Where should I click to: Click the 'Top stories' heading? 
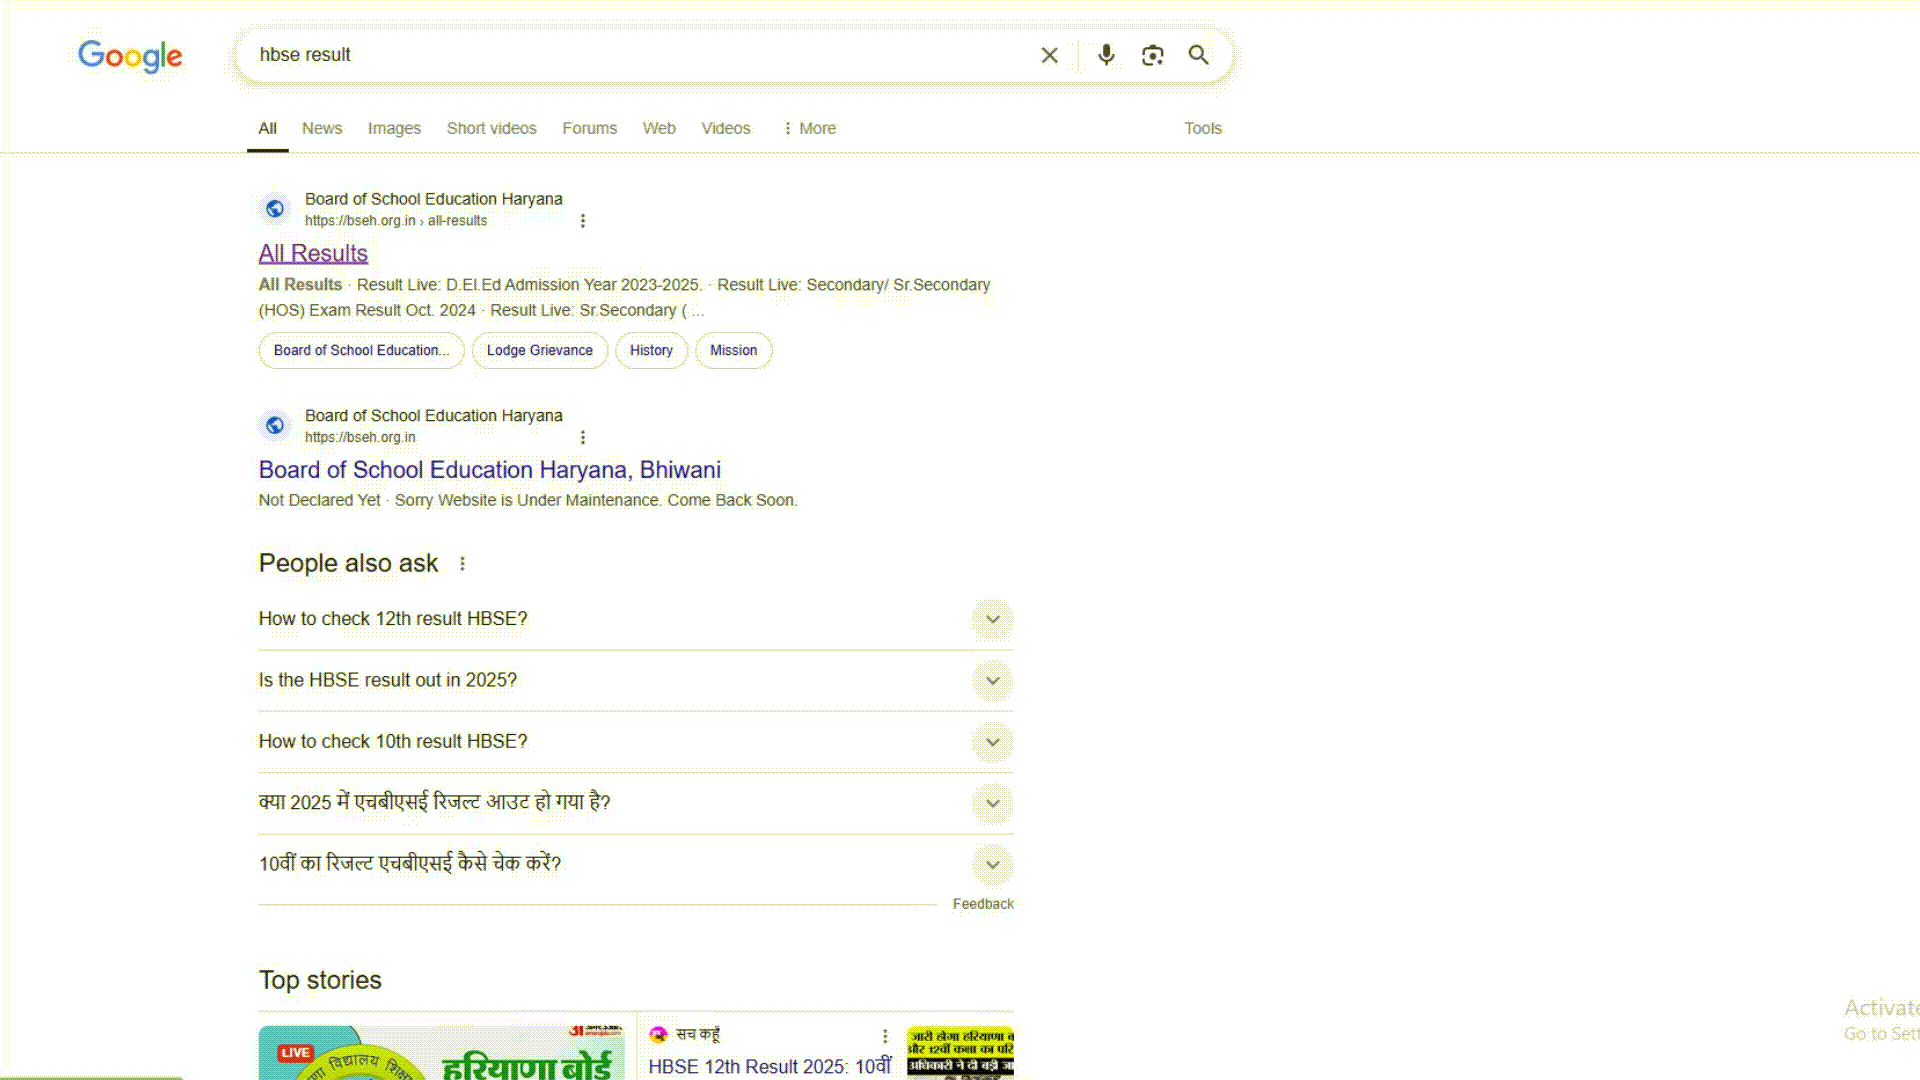[320, 980]
